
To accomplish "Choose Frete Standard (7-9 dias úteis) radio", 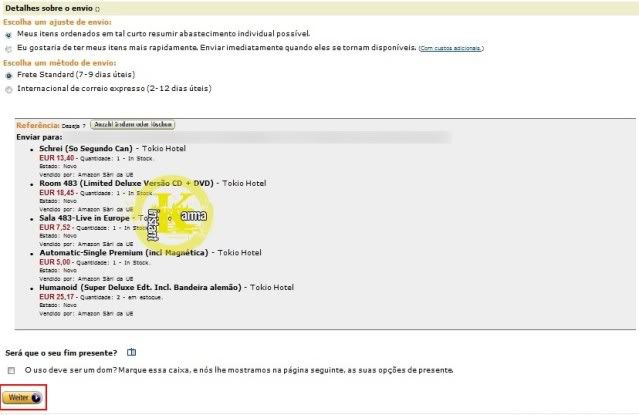I will 9,76.
